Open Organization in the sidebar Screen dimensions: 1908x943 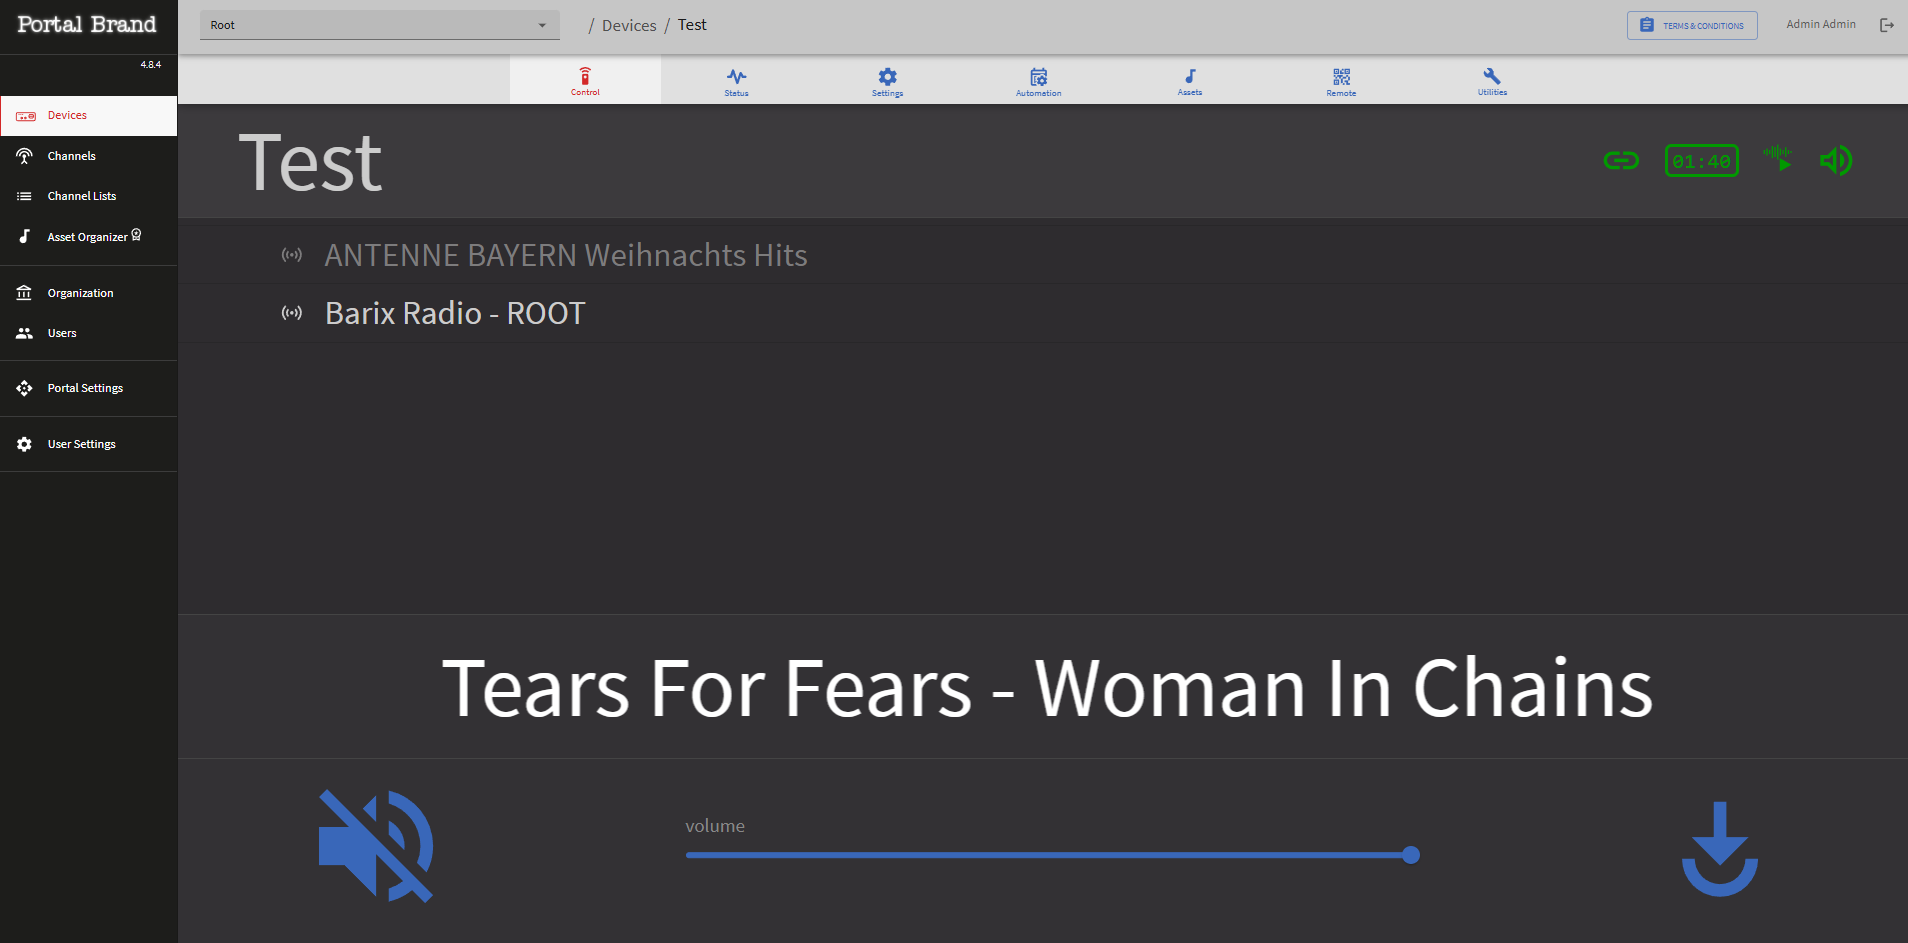(x=89, y=293)
